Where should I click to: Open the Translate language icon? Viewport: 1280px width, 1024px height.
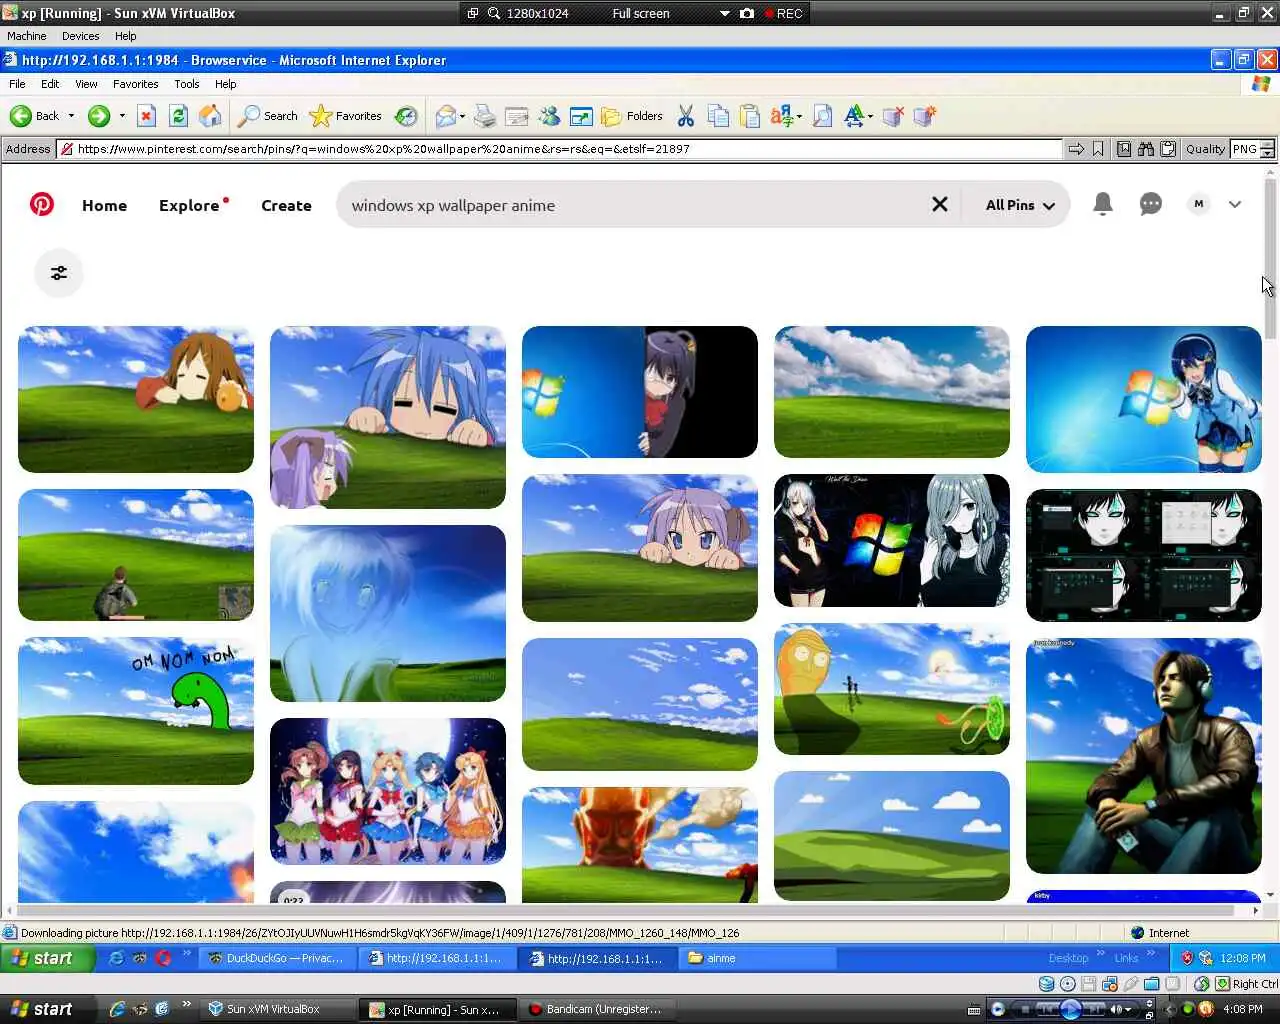(x=782, y=116)
